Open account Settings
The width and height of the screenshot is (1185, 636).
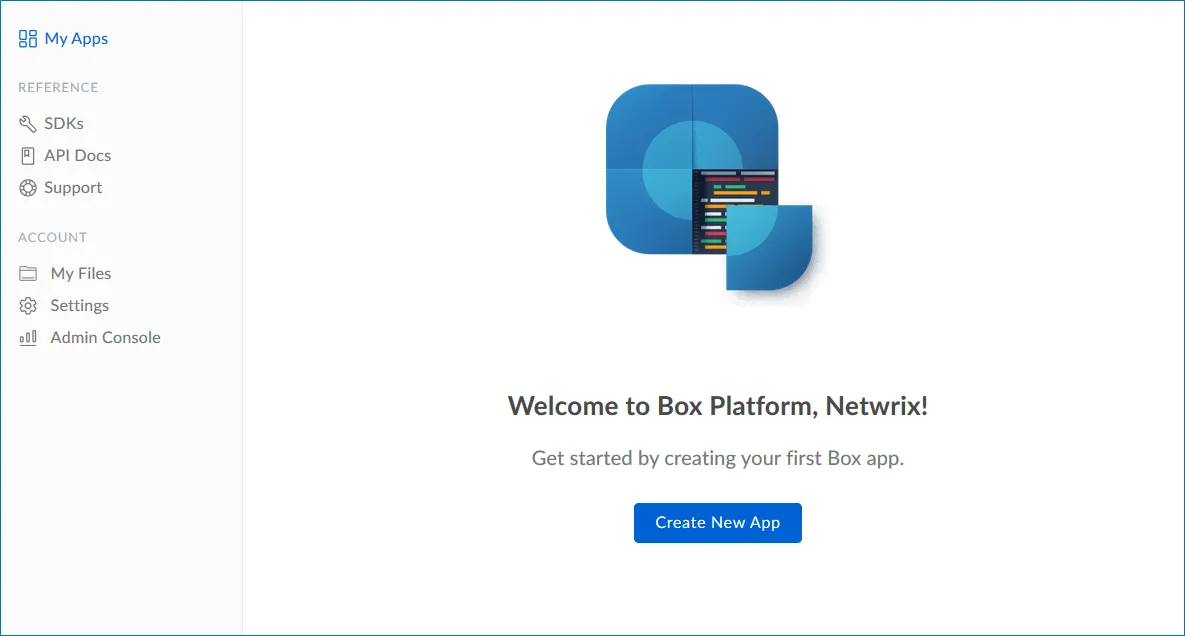coord(79,306)
